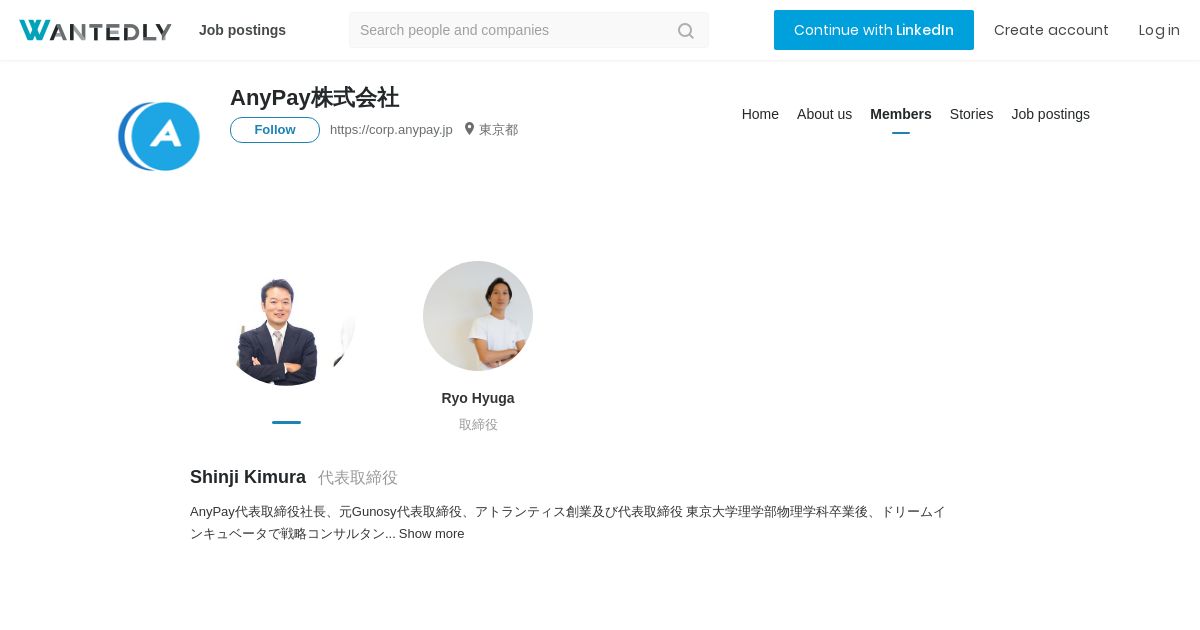Screen dimensions: 1200x630
Task: Open the Wantedly logo home link
Action: [x=95, y=31]
